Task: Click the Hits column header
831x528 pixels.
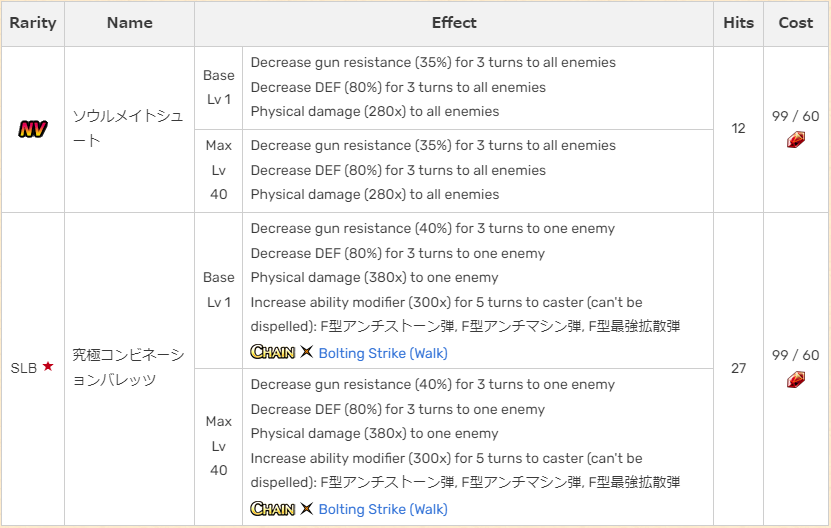Action: [738, 23]
